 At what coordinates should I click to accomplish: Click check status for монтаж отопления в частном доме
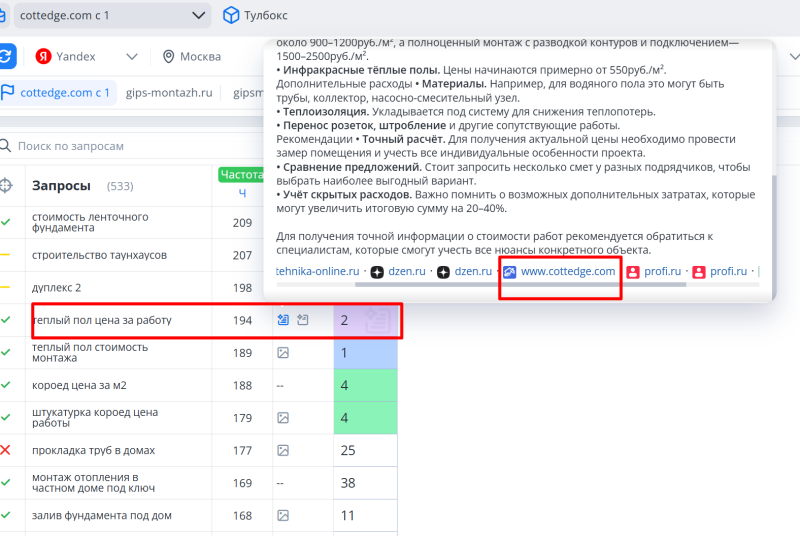click(x=5, y=482)
